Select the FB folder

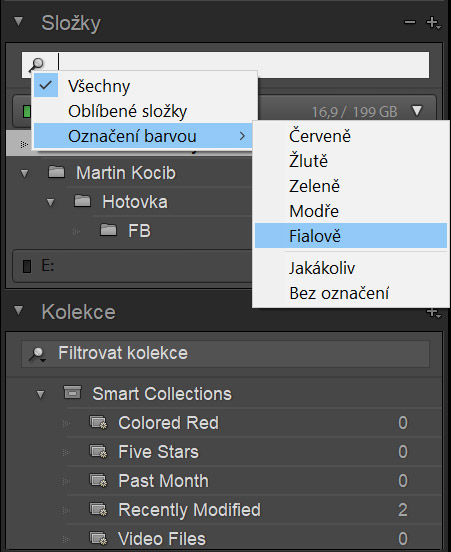pos(139,231)
